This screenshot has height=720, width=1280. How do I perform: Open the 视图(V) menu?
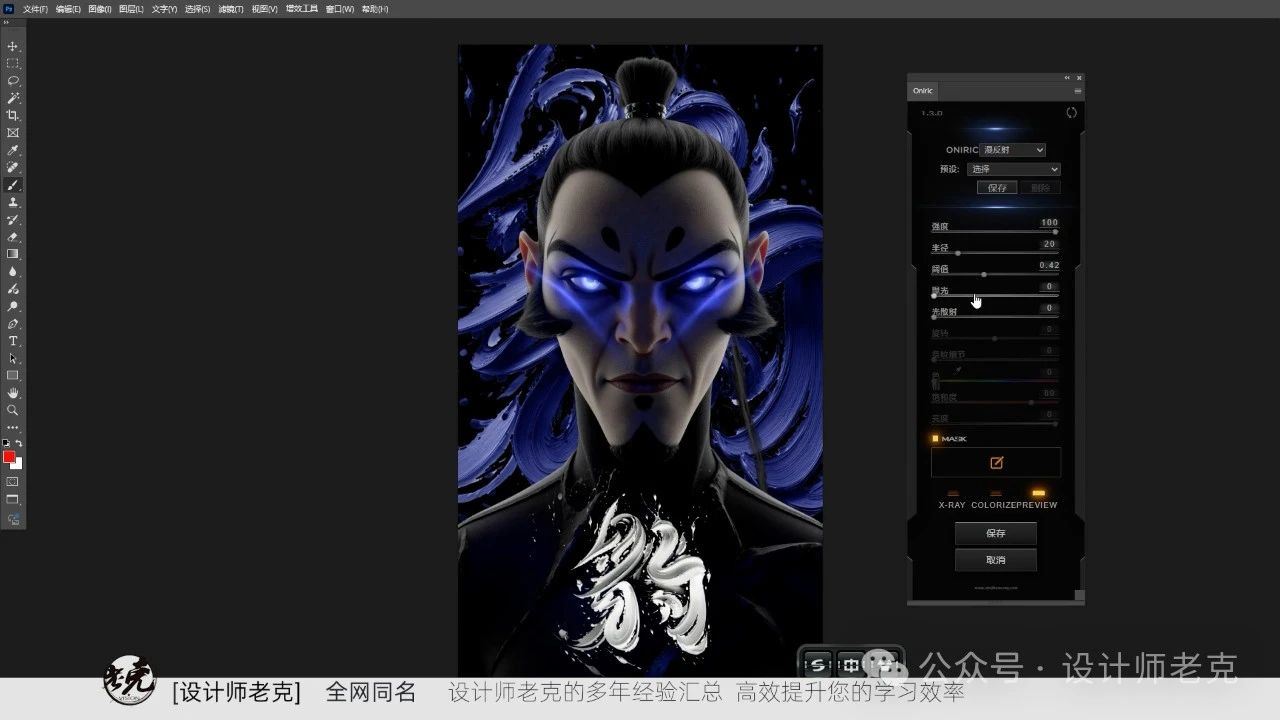pos(265,9)
